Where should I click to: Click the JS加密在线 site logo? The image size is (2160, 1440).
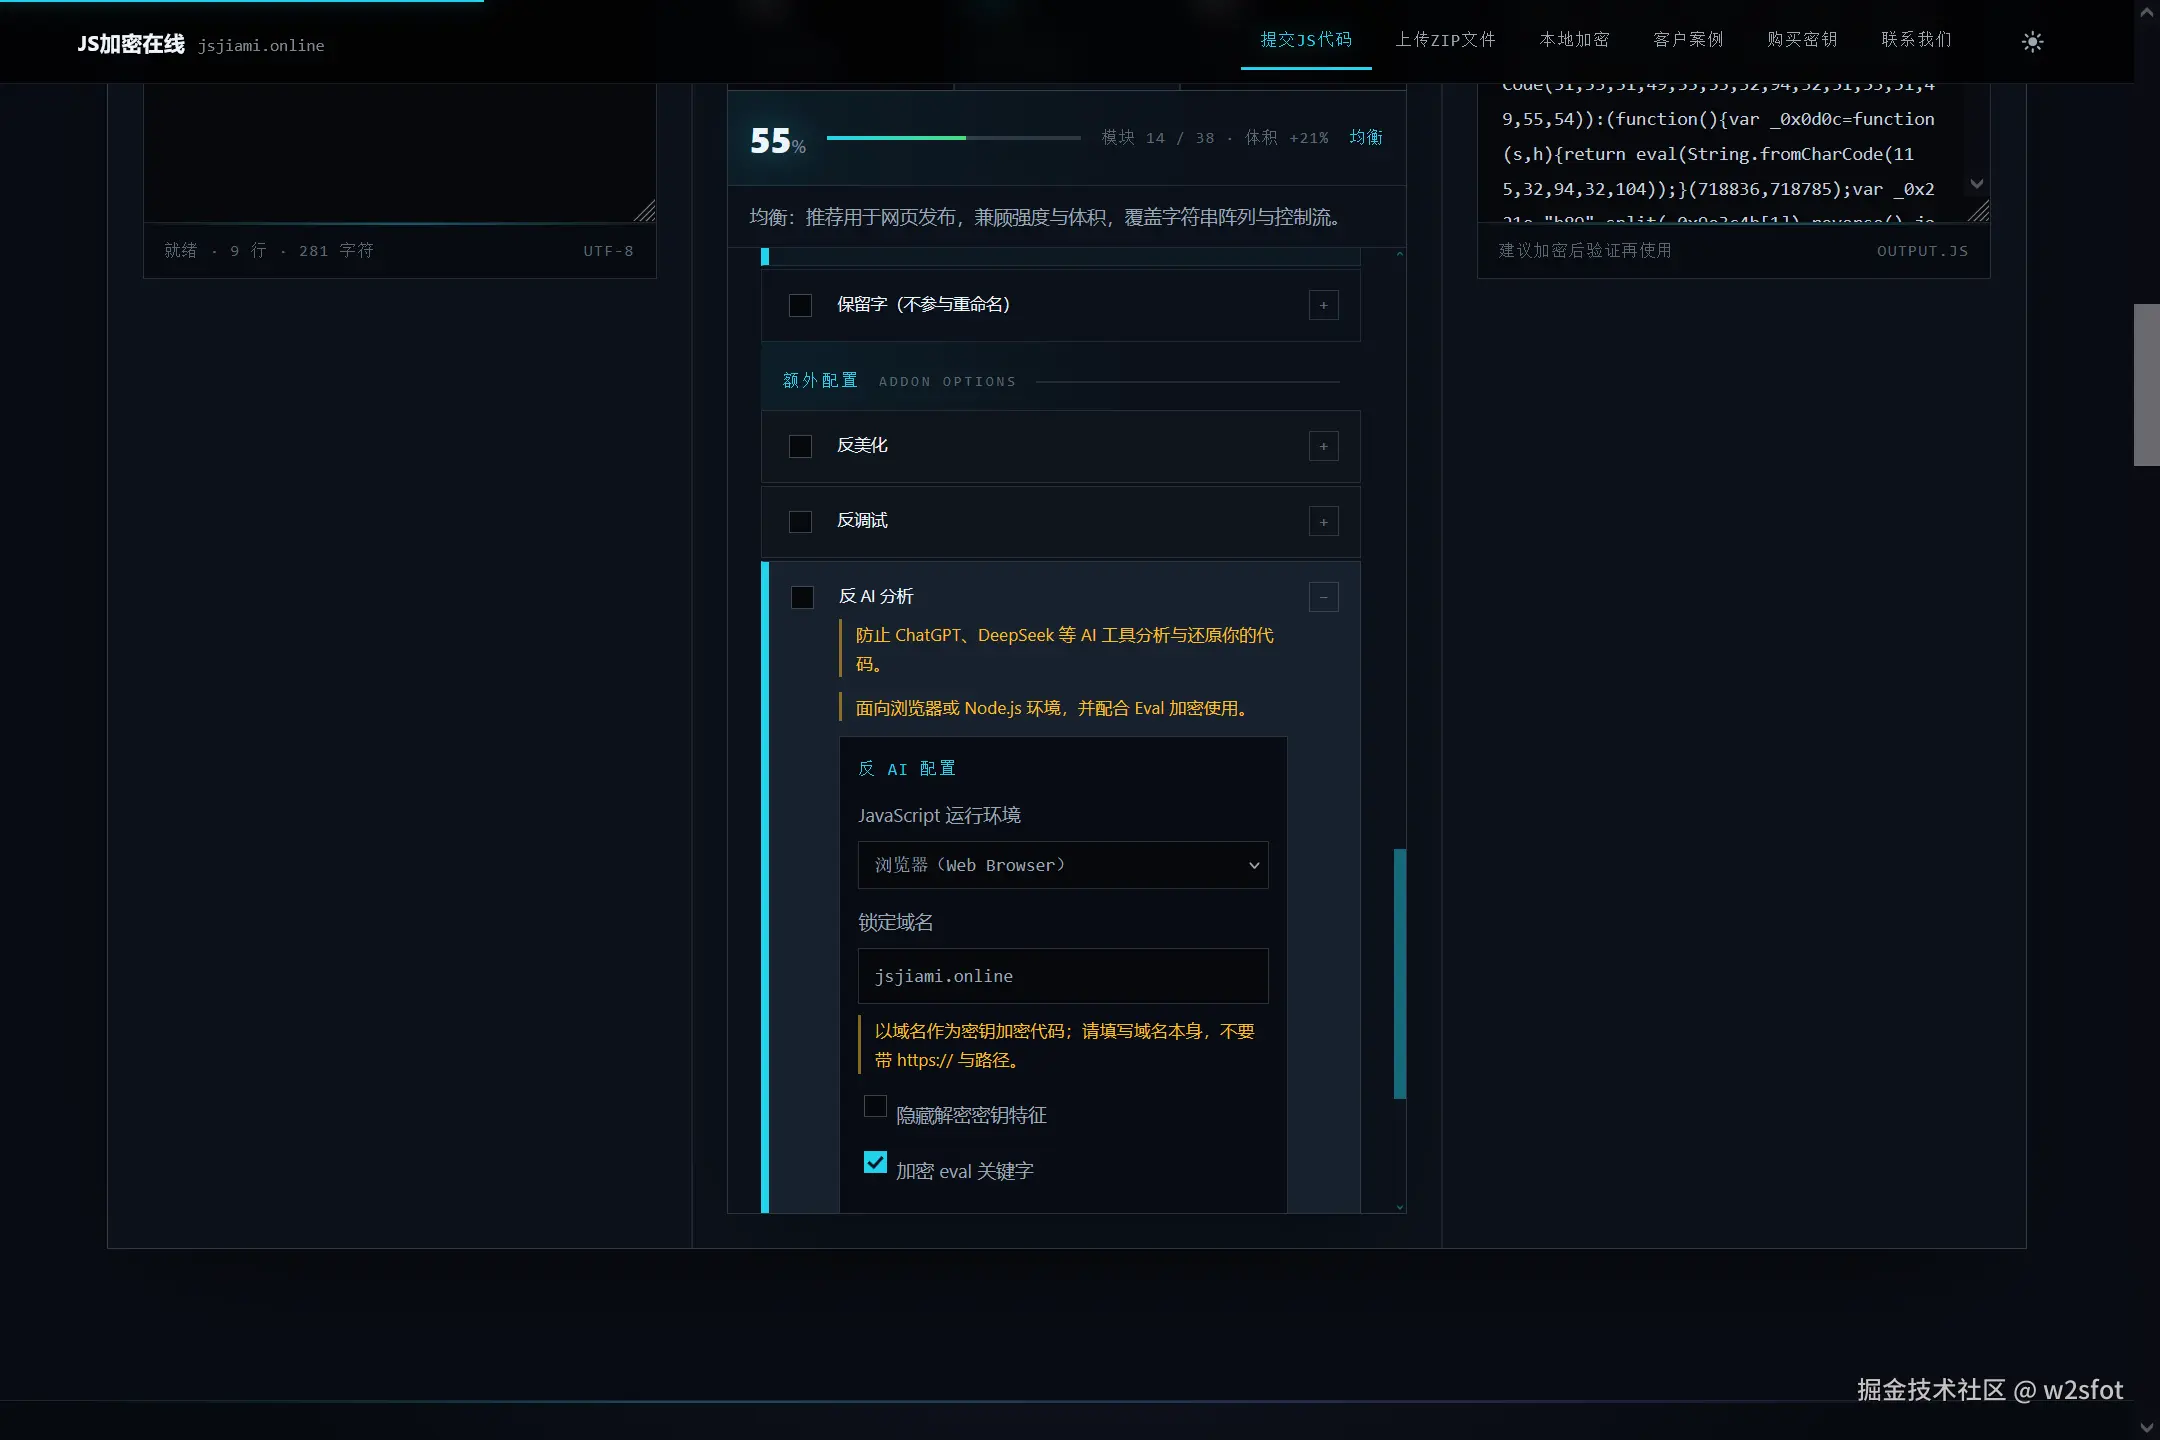(131, 44)
